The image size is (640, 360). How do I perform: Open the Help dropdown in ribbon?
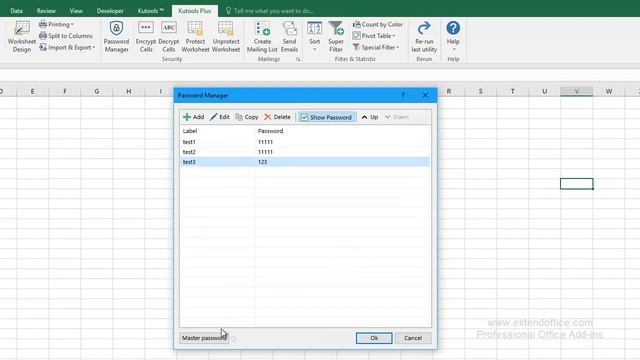453,37
